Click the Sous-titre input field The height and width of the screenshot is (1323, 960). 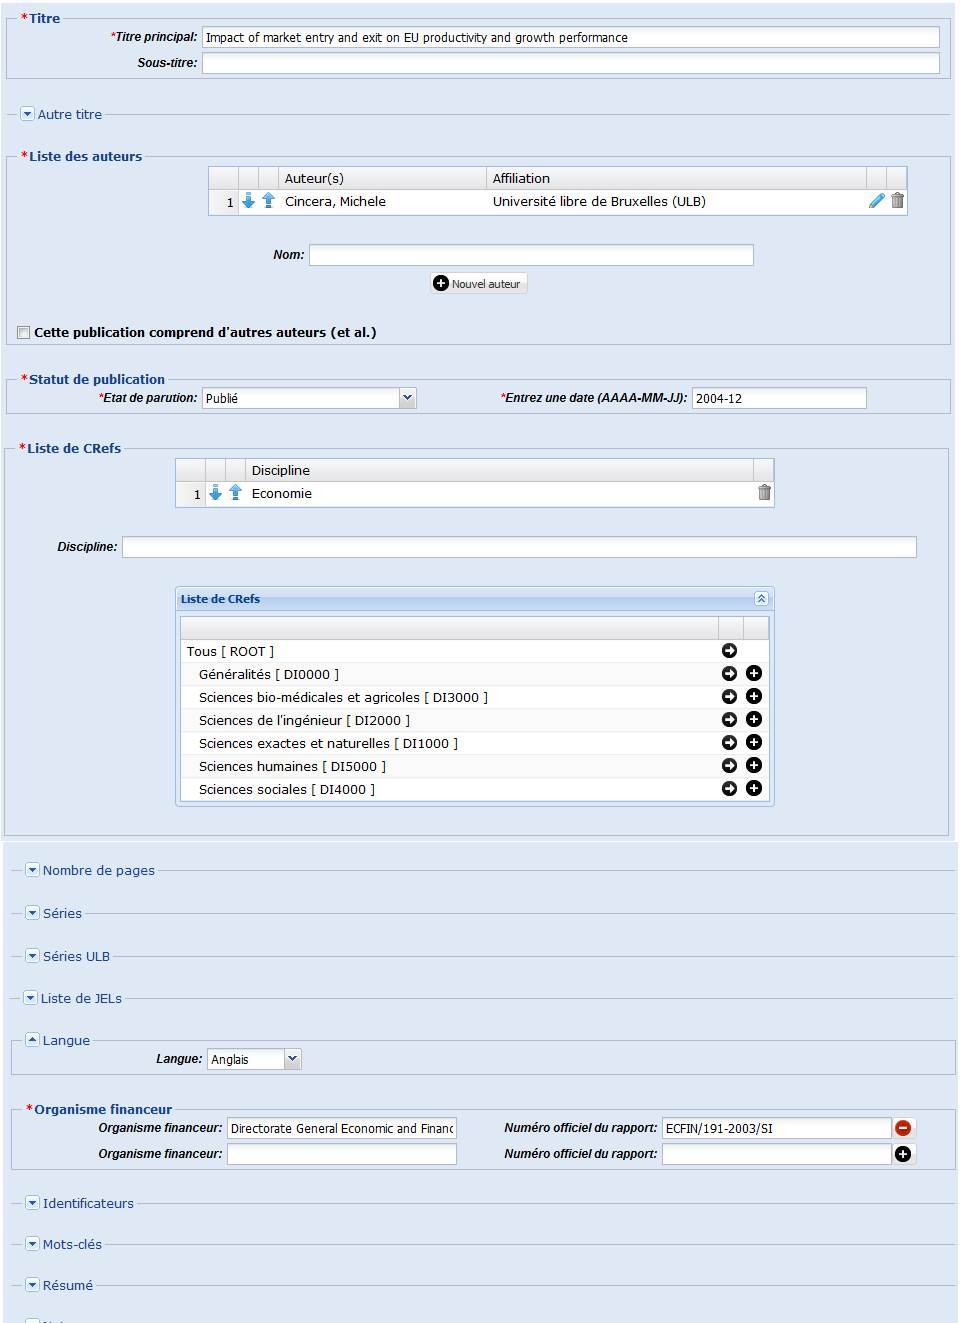(570, 63)
